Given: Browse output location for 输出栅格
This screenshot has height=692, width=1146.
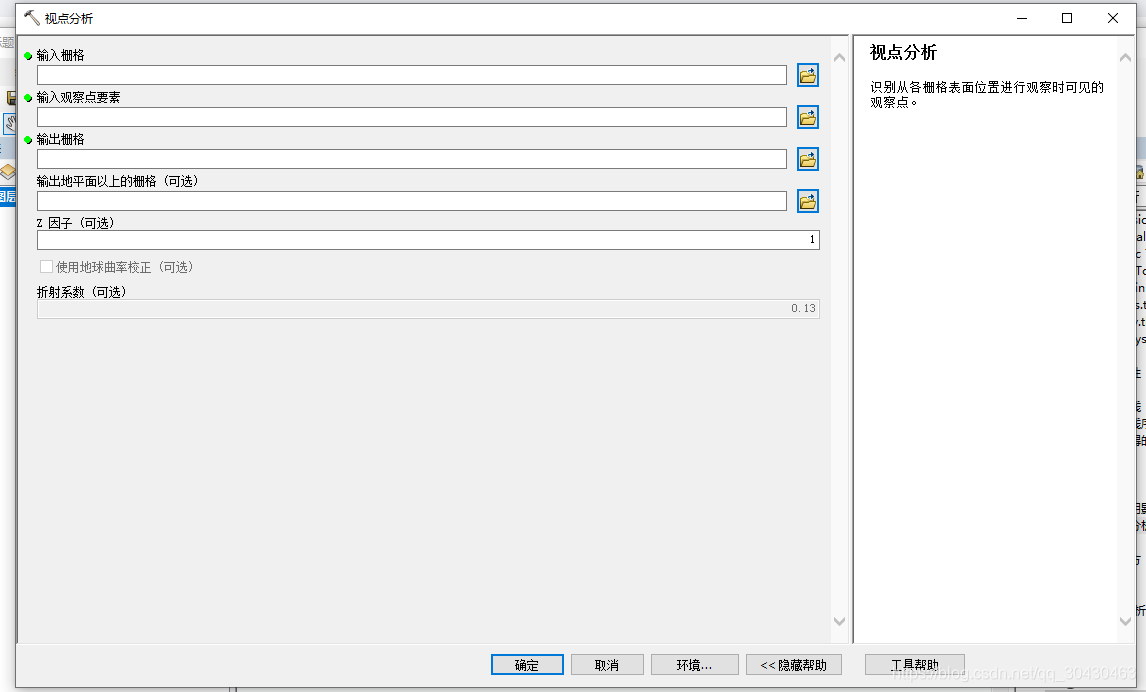Looking at the screenshot, I should tap(807, 158).
